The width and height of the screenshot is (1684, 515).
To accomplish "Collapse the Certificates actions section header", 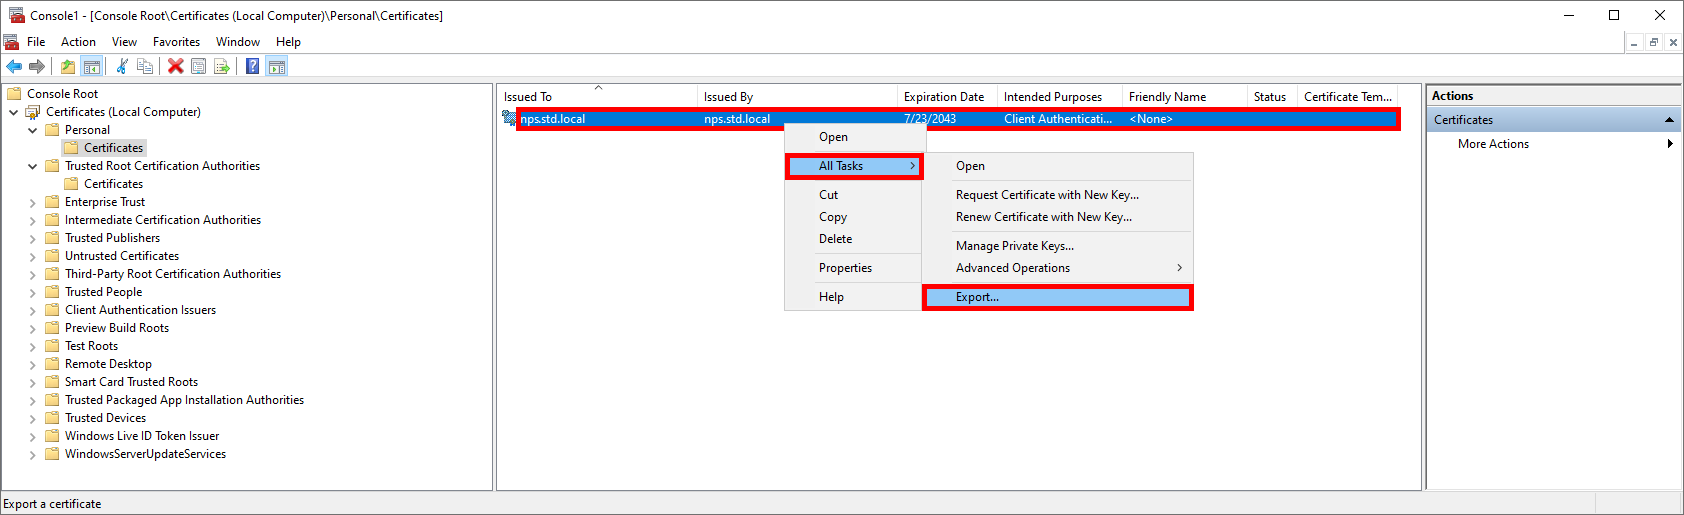I will click(1668, 120).
